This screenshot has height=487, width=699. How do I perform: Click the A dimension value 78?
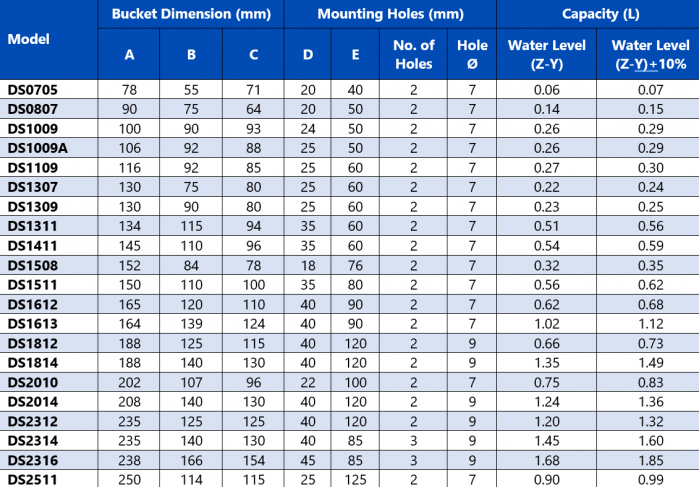pyautogui.click(x=130, y=90)
